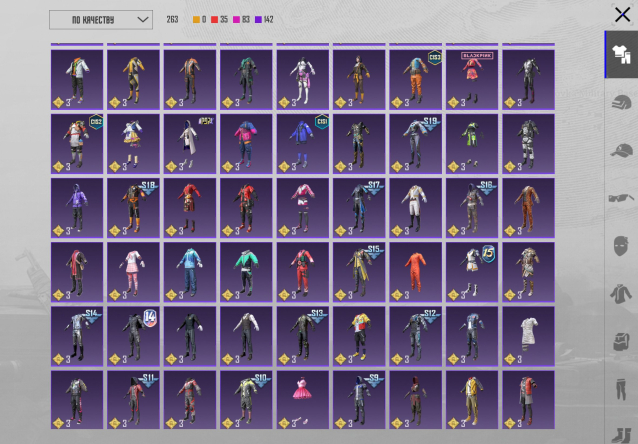This screenshot has width=638, height=444.
Task: Close the inventory with the X button
Action: click(621, 14)
